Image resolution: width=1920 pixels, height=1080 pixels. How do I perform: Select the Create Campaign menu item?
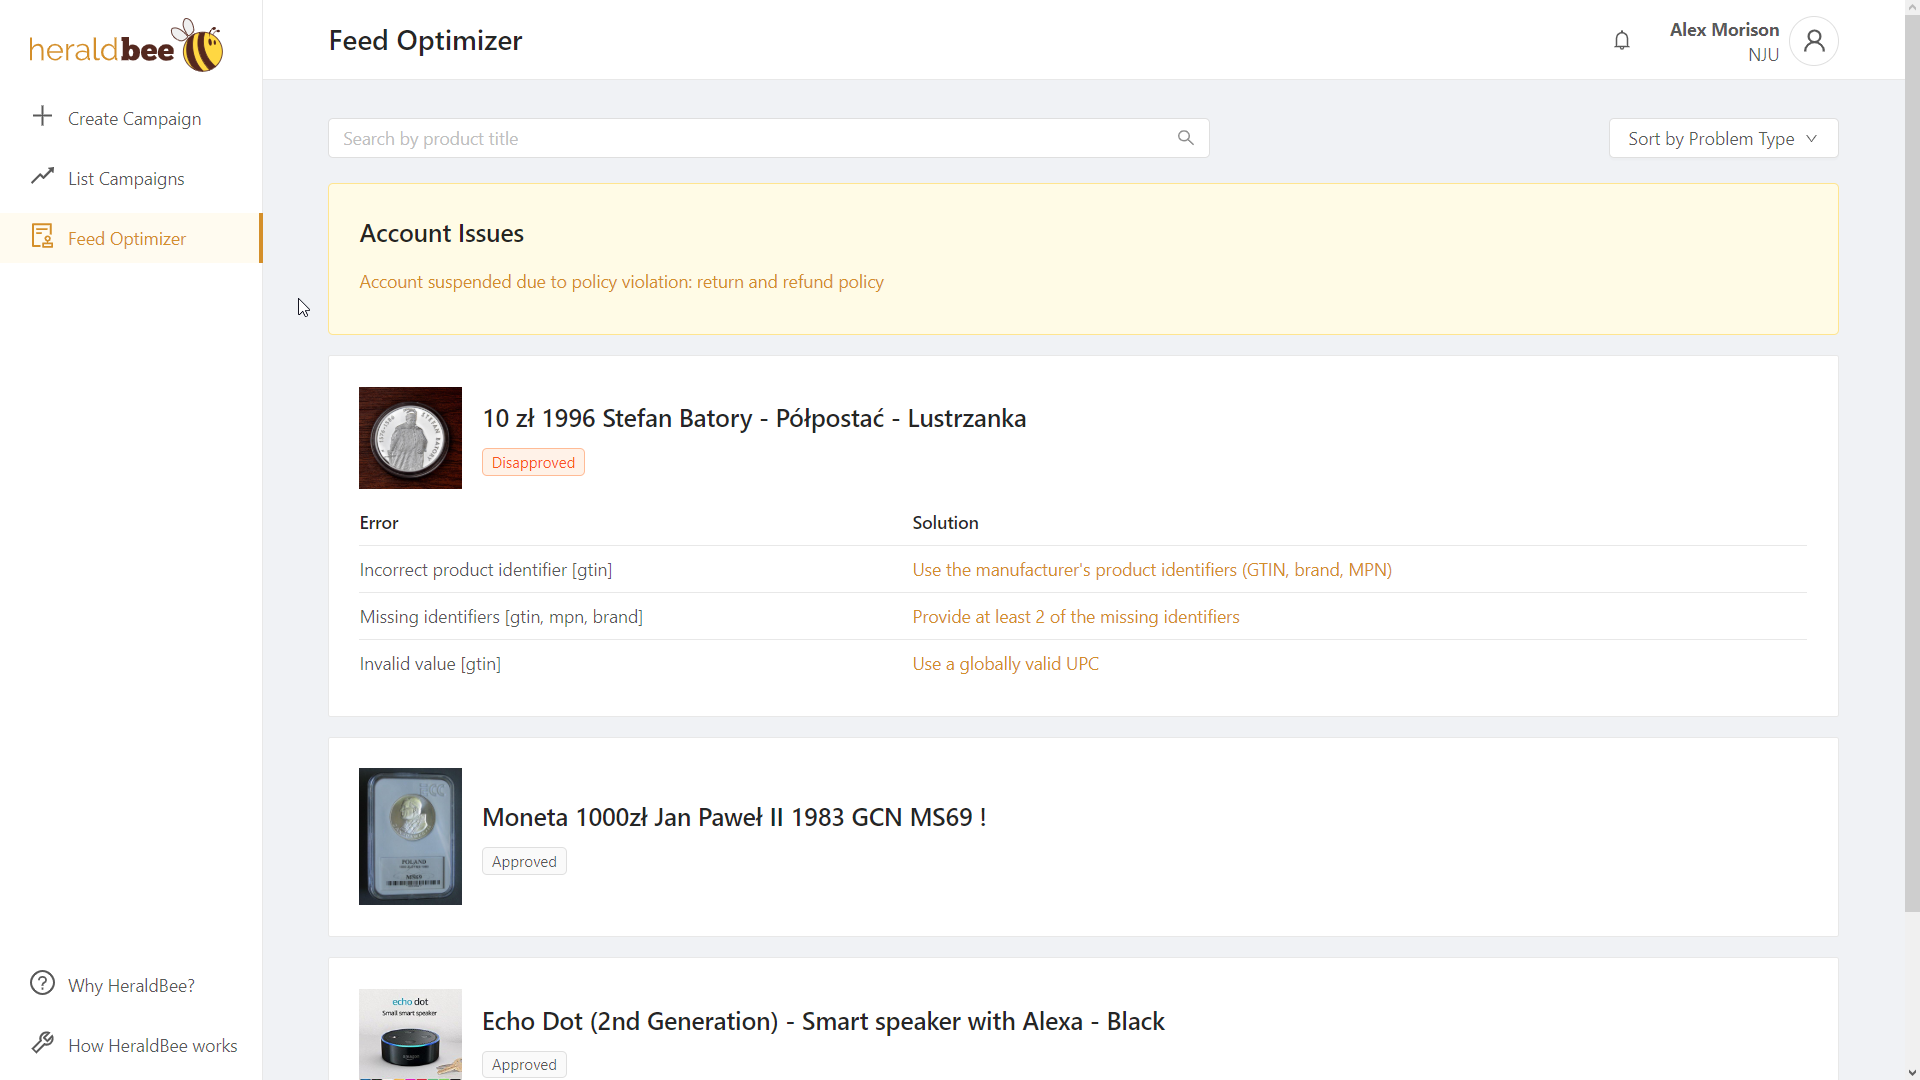click(134, 119)
